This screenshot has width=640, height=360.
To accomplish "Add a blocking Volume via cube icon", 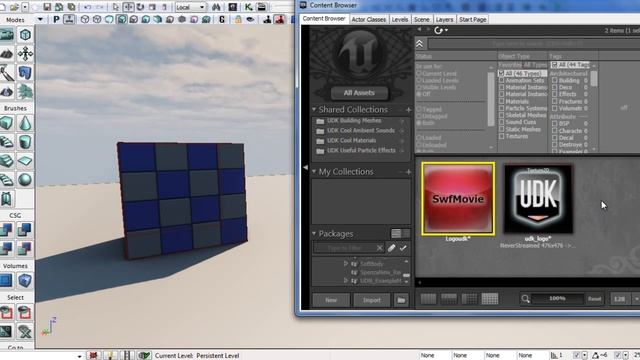I will [x=25, y=280].
